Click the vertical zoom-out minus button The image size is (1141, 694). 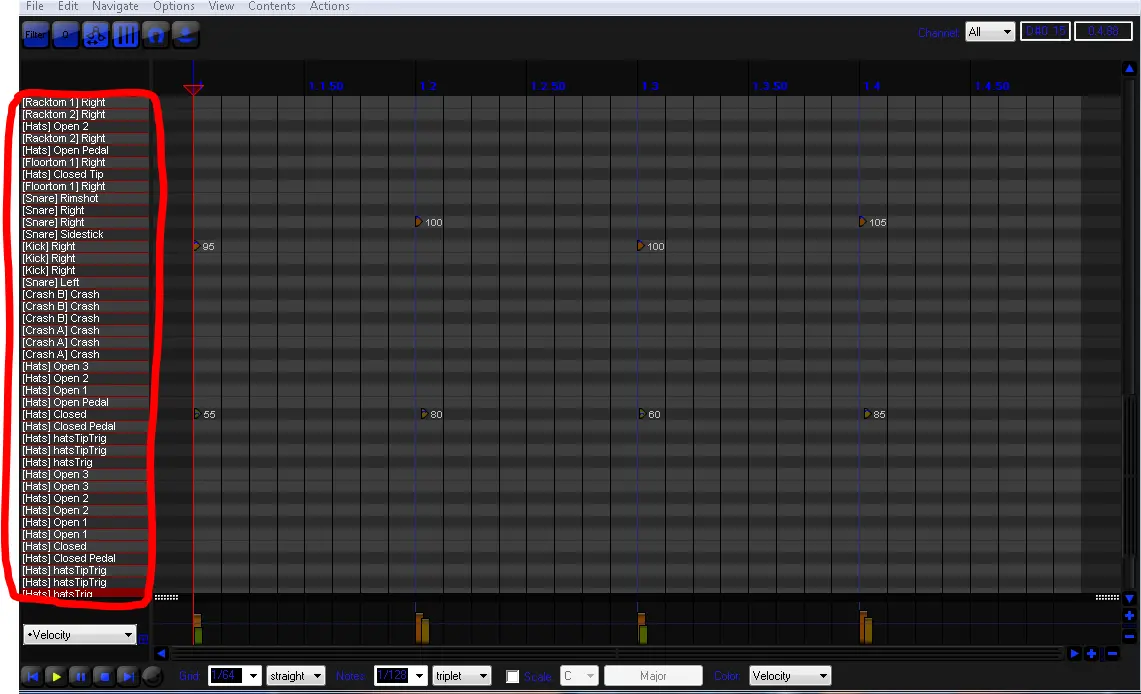click(1129, 636)
